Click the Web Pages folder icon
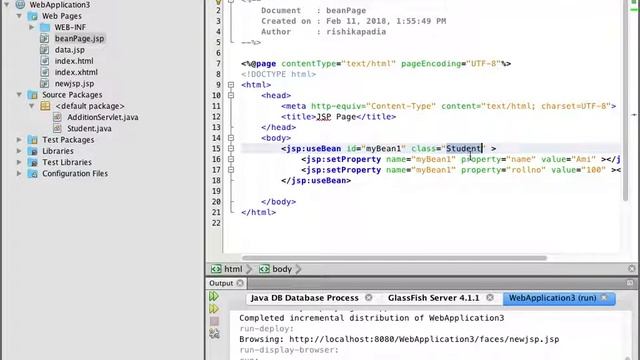The width and height of the screenshot is (640, 360). tap(33, 16)
